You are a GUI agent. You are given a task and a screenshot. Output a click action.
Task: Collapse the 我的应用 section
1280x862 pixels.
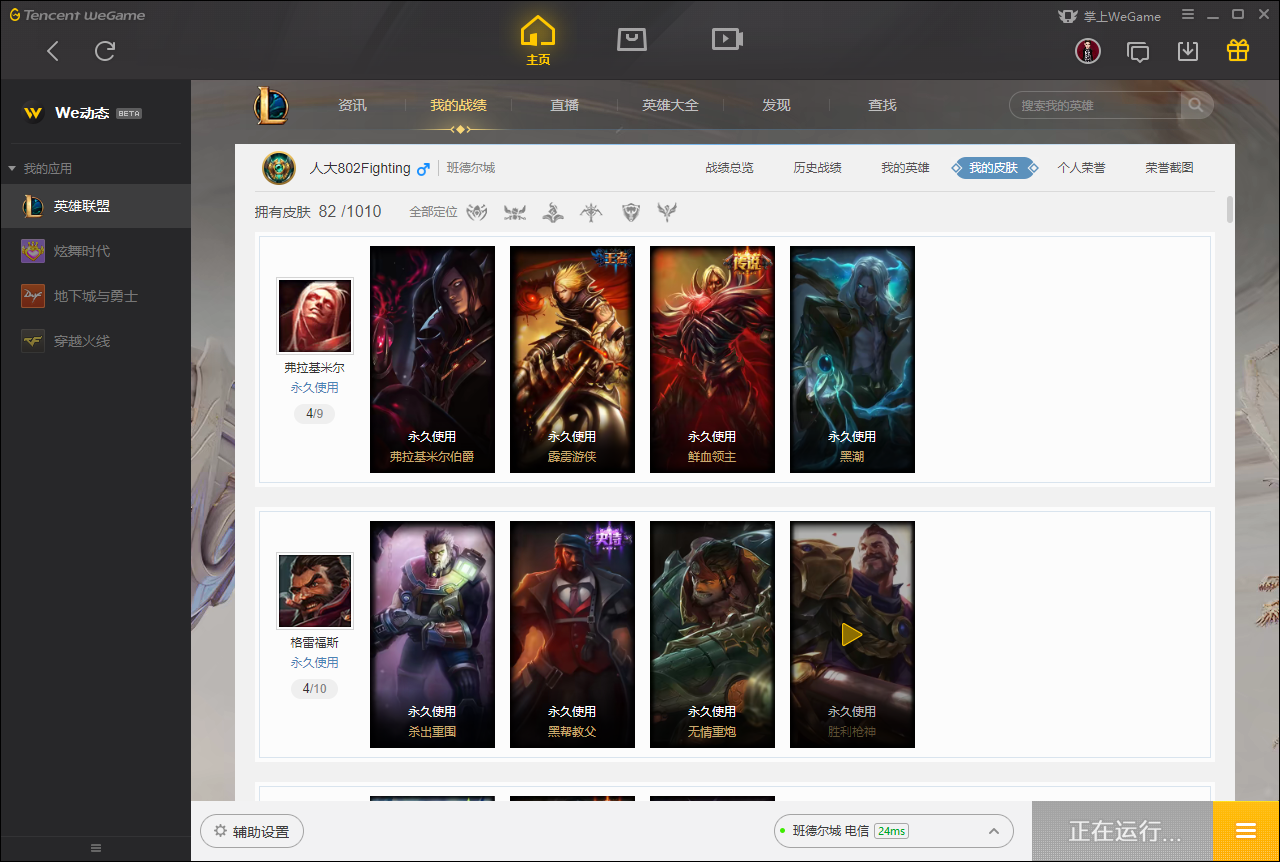(x=40, y=168)
